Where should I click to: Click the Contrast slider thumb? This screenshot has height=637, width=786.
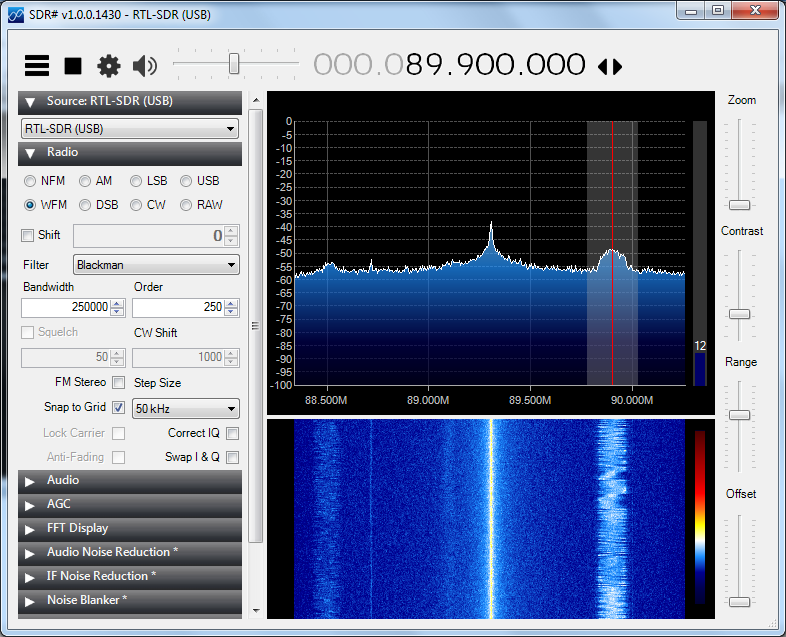click(739, 314)
